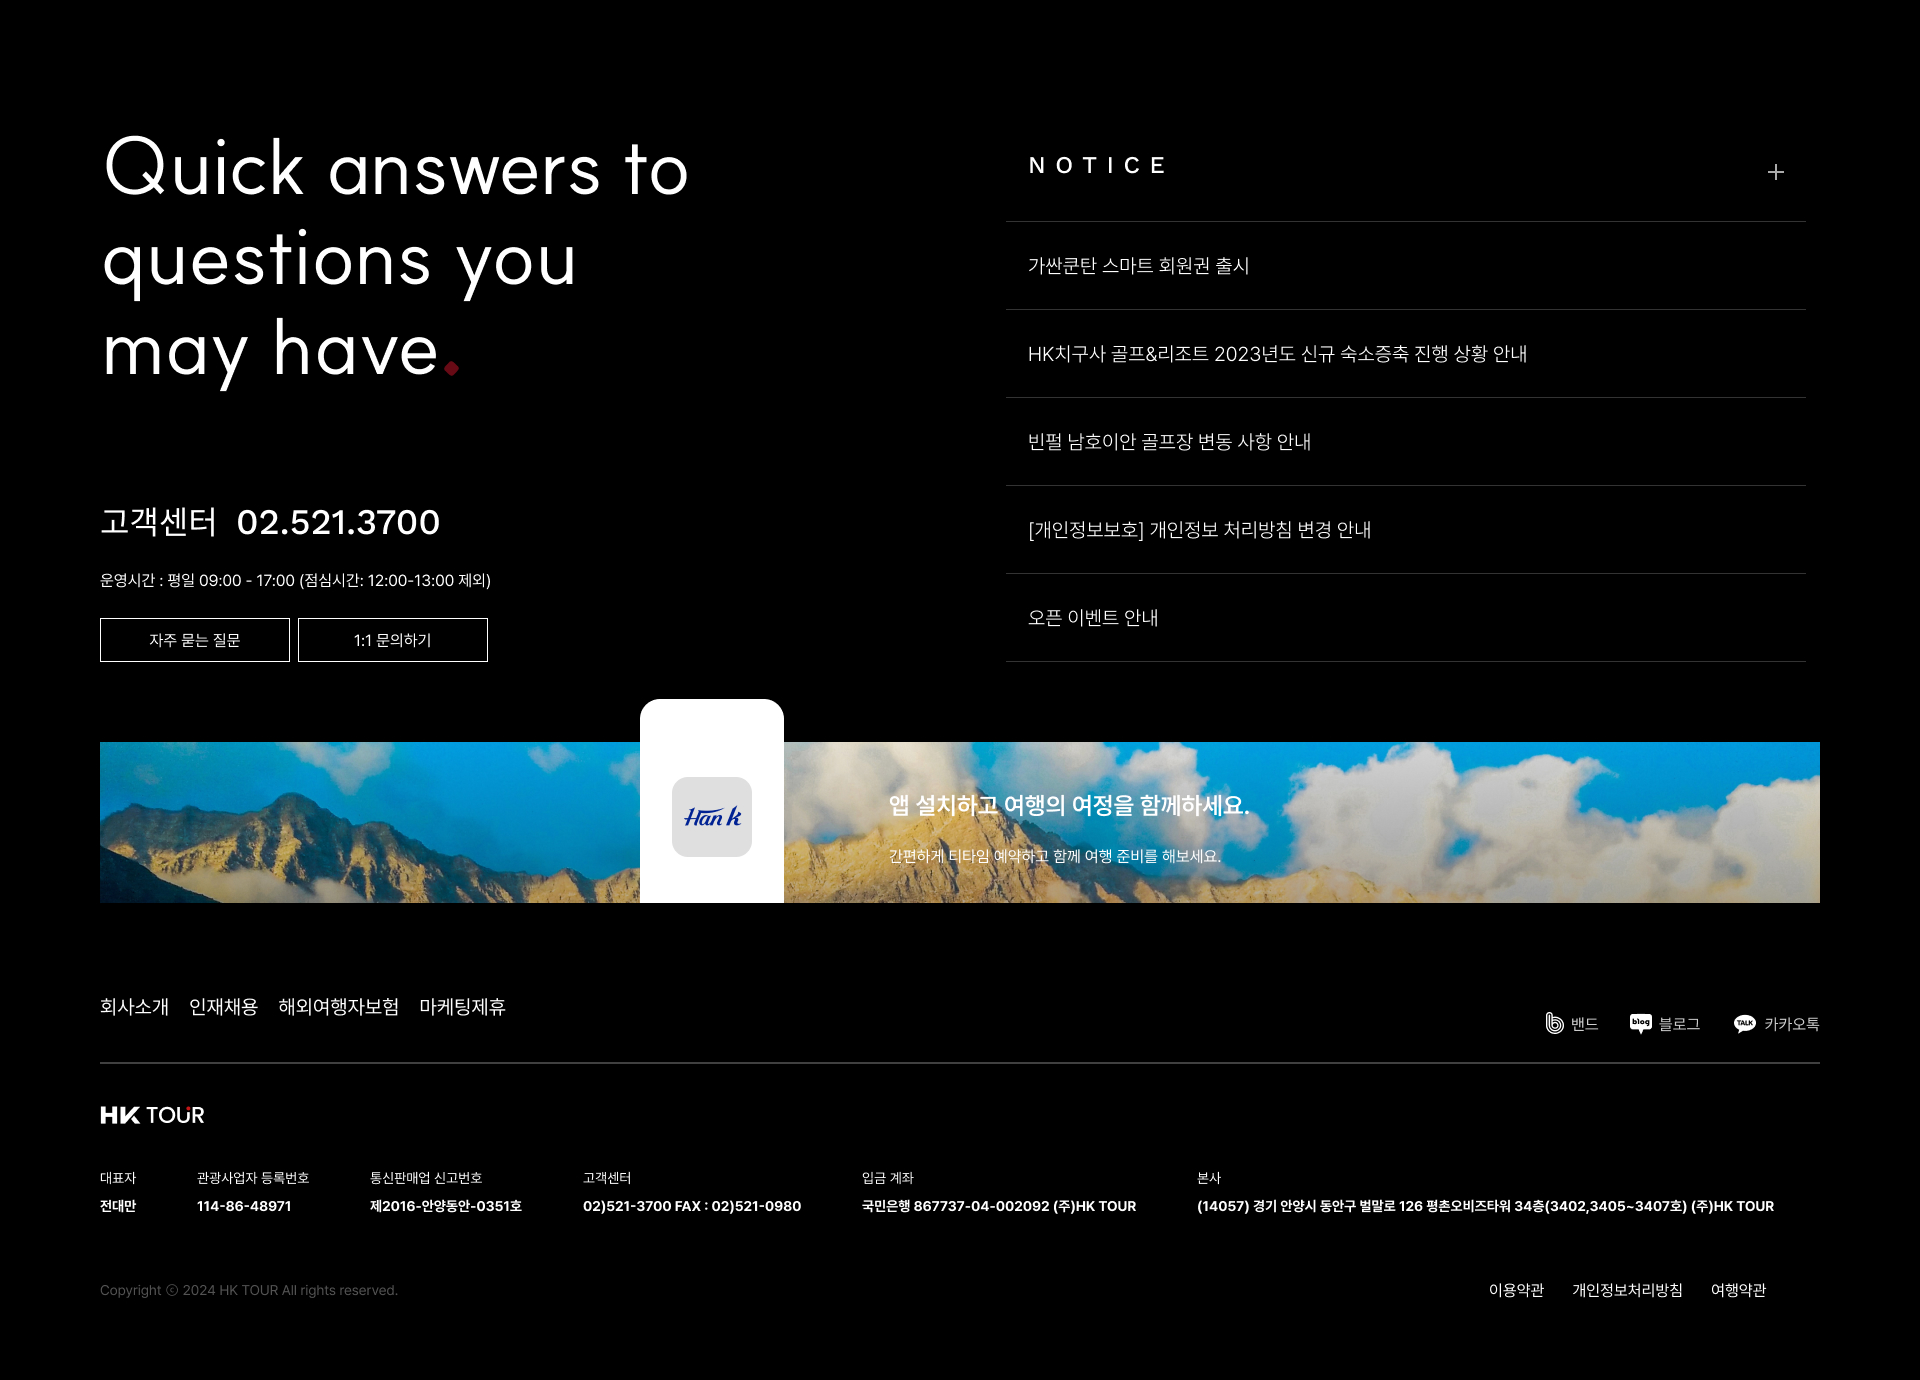
Task: Open 해외여행자보험 footer link
Action: [x=338, y=1007]
